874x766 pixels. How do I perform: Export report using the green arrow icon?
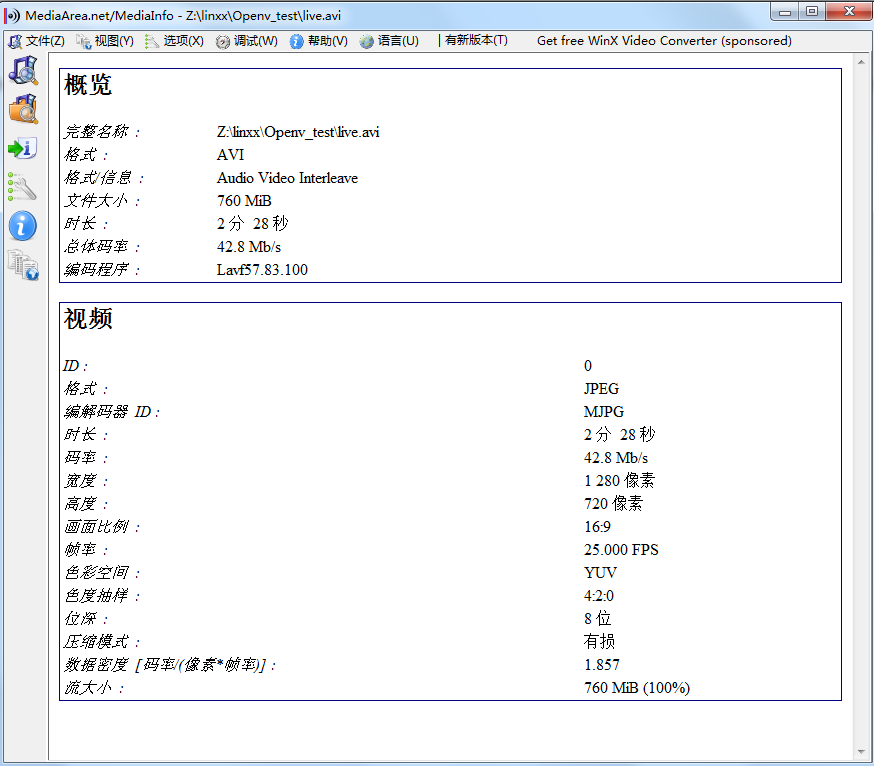point(24,148)
